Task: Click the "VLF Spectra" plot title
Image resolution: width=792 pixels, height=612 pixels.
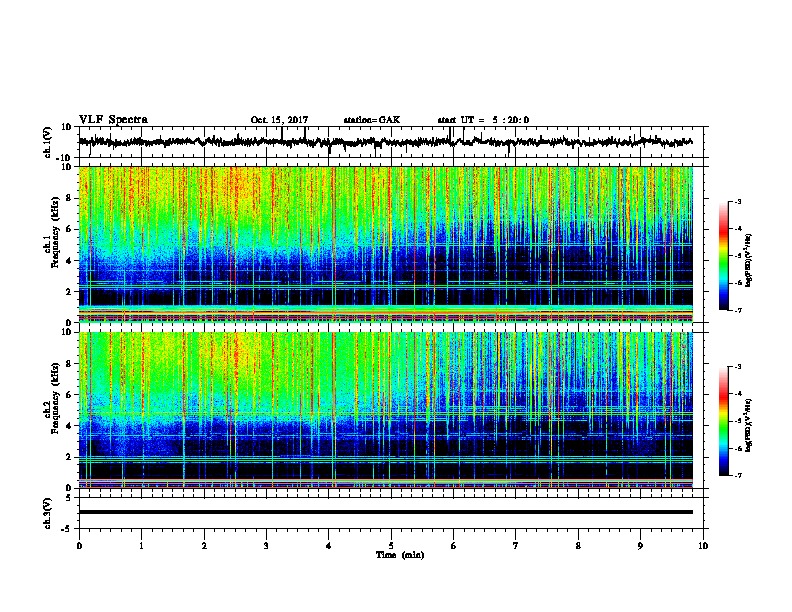Action: [113, 120]
